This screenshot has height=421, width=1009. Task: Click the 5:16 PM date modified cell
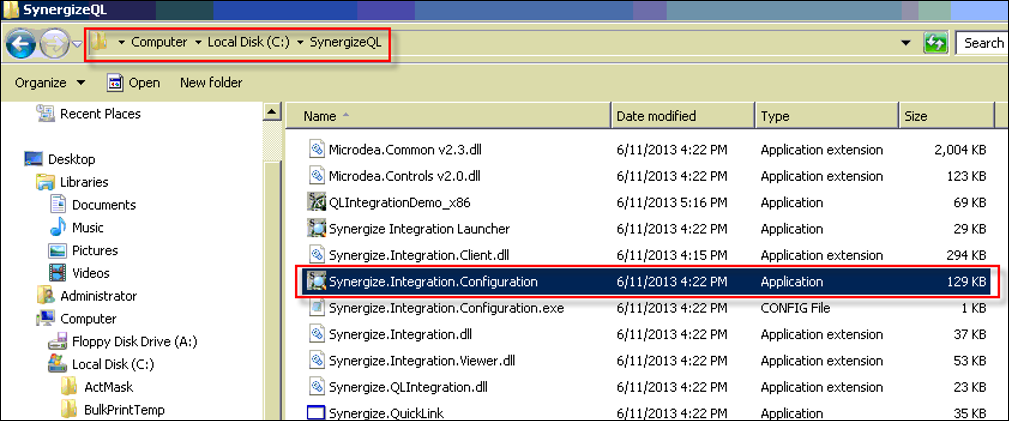tap(672, 203)
